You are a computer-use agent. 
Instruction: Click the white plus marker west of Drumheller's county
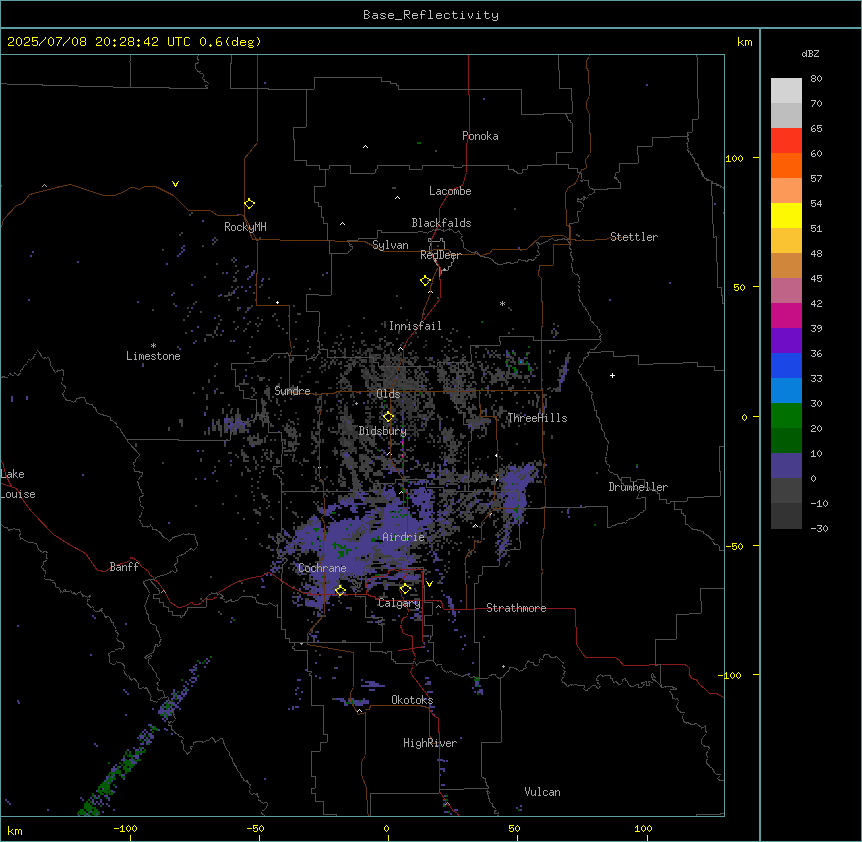pos(612,375)
